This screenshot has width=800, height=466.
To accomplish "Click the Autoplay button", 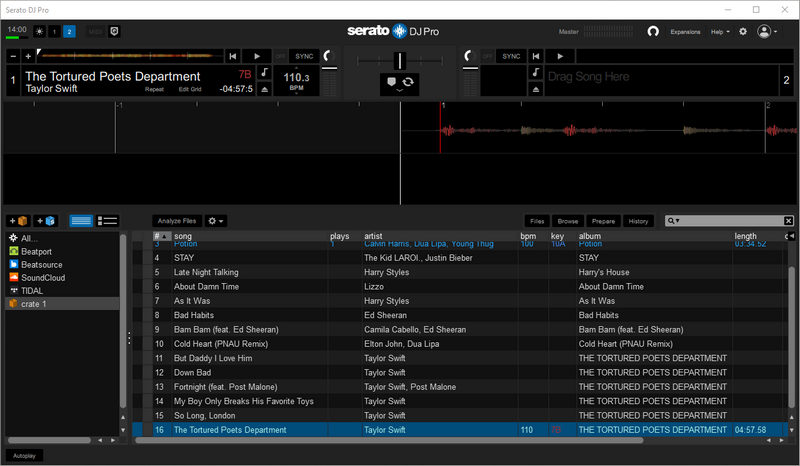I will coord(22,455).
